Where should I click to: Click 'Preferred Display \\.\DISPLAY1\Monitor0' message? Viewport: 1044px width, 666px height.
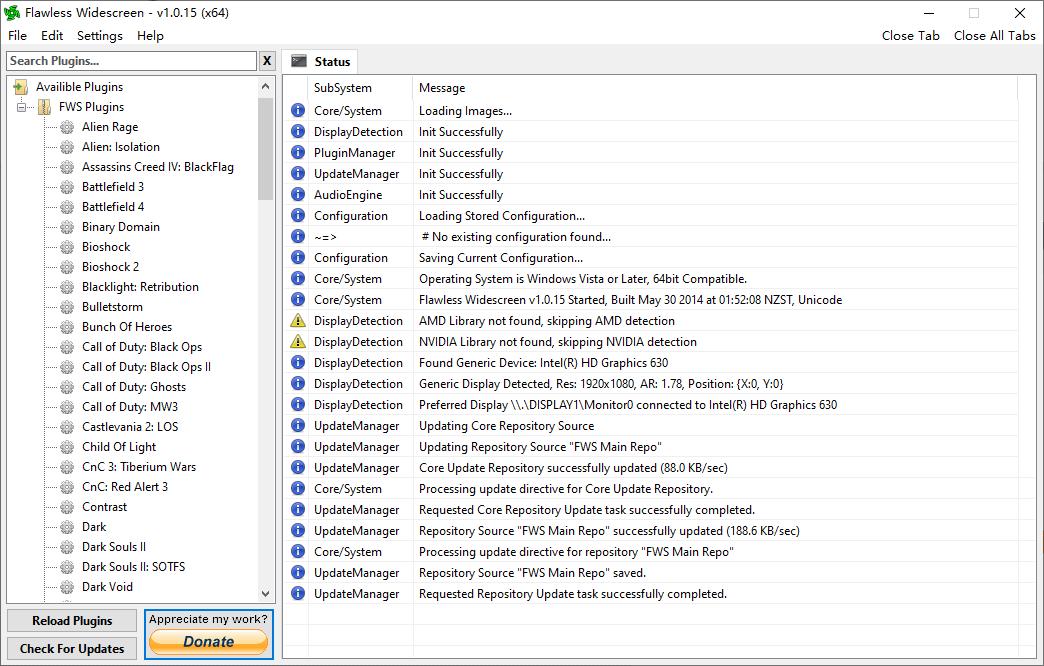pos(628,405)
